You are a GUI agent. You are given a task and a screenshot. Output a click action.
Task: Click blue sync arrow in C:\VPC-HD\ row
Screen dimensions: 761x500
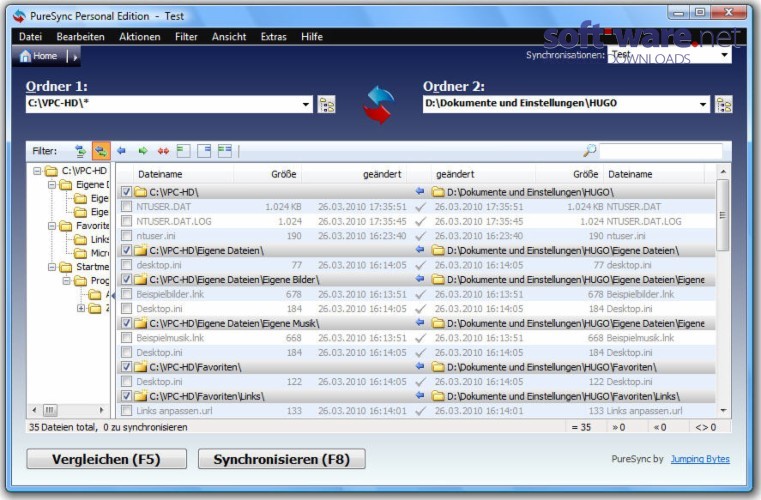pyautogui.click(x=420, y=192)
